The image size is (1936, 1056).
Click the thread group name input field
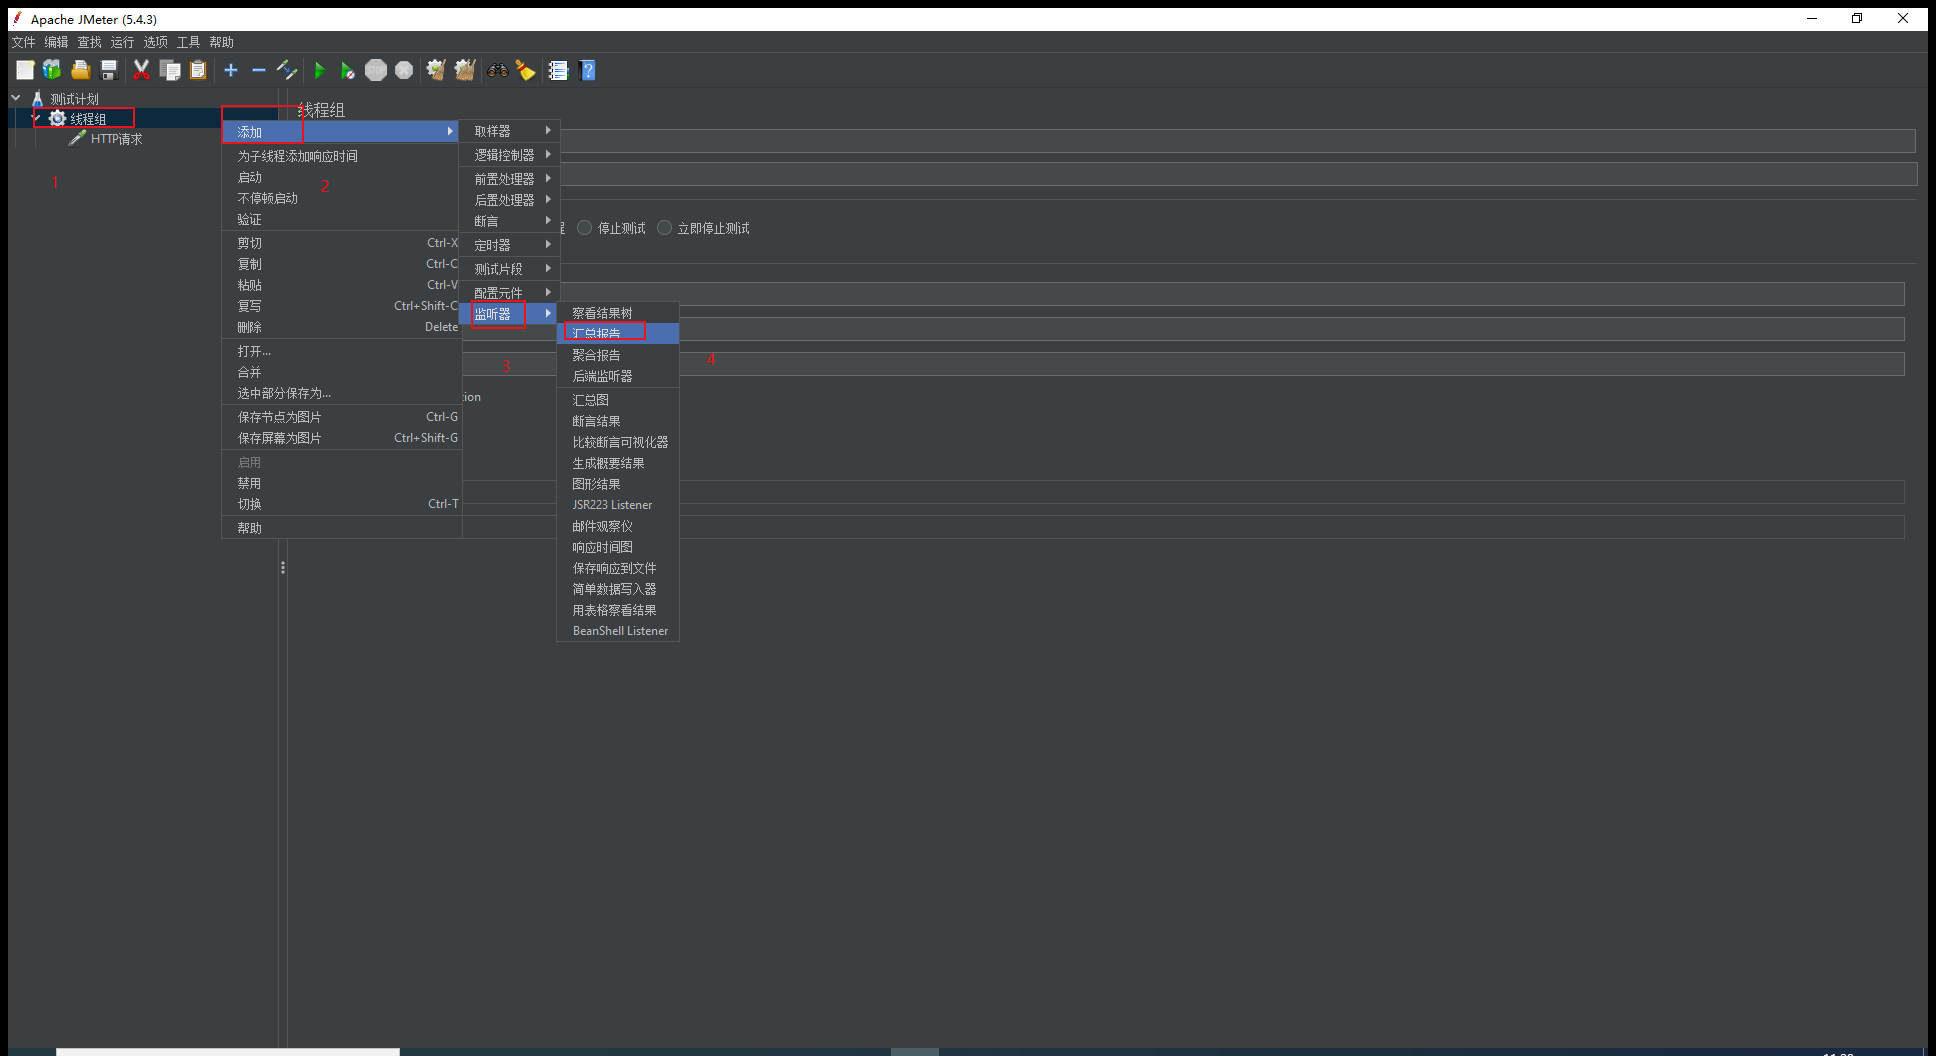click(1238, 141)
